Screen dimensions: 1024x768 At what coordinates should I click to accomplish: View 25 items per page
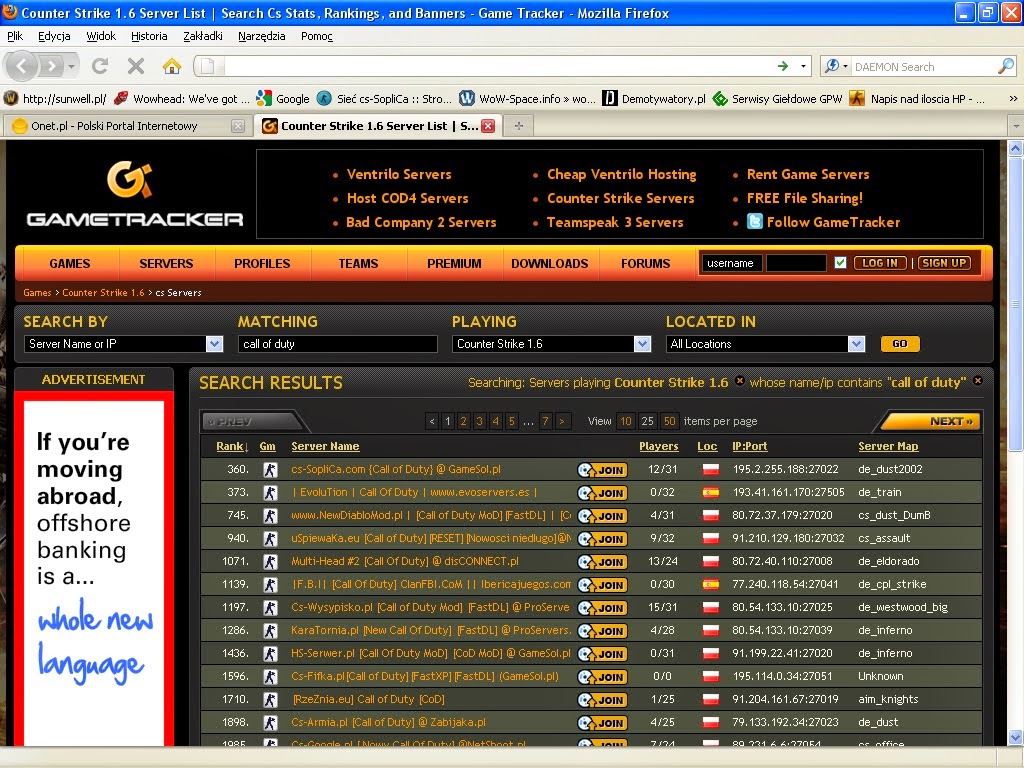(x=647, y=421)
